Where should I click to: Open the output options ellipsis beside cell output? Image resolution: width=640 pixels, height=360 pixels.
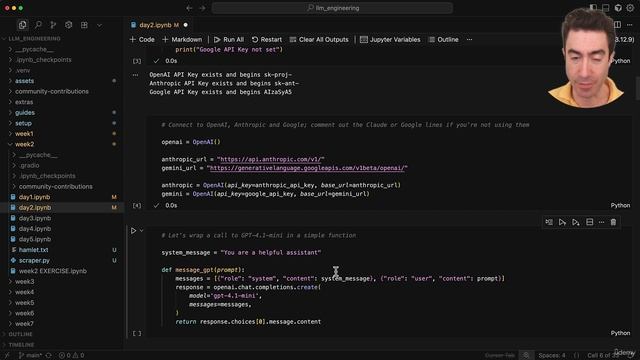[x=135, y=75]
